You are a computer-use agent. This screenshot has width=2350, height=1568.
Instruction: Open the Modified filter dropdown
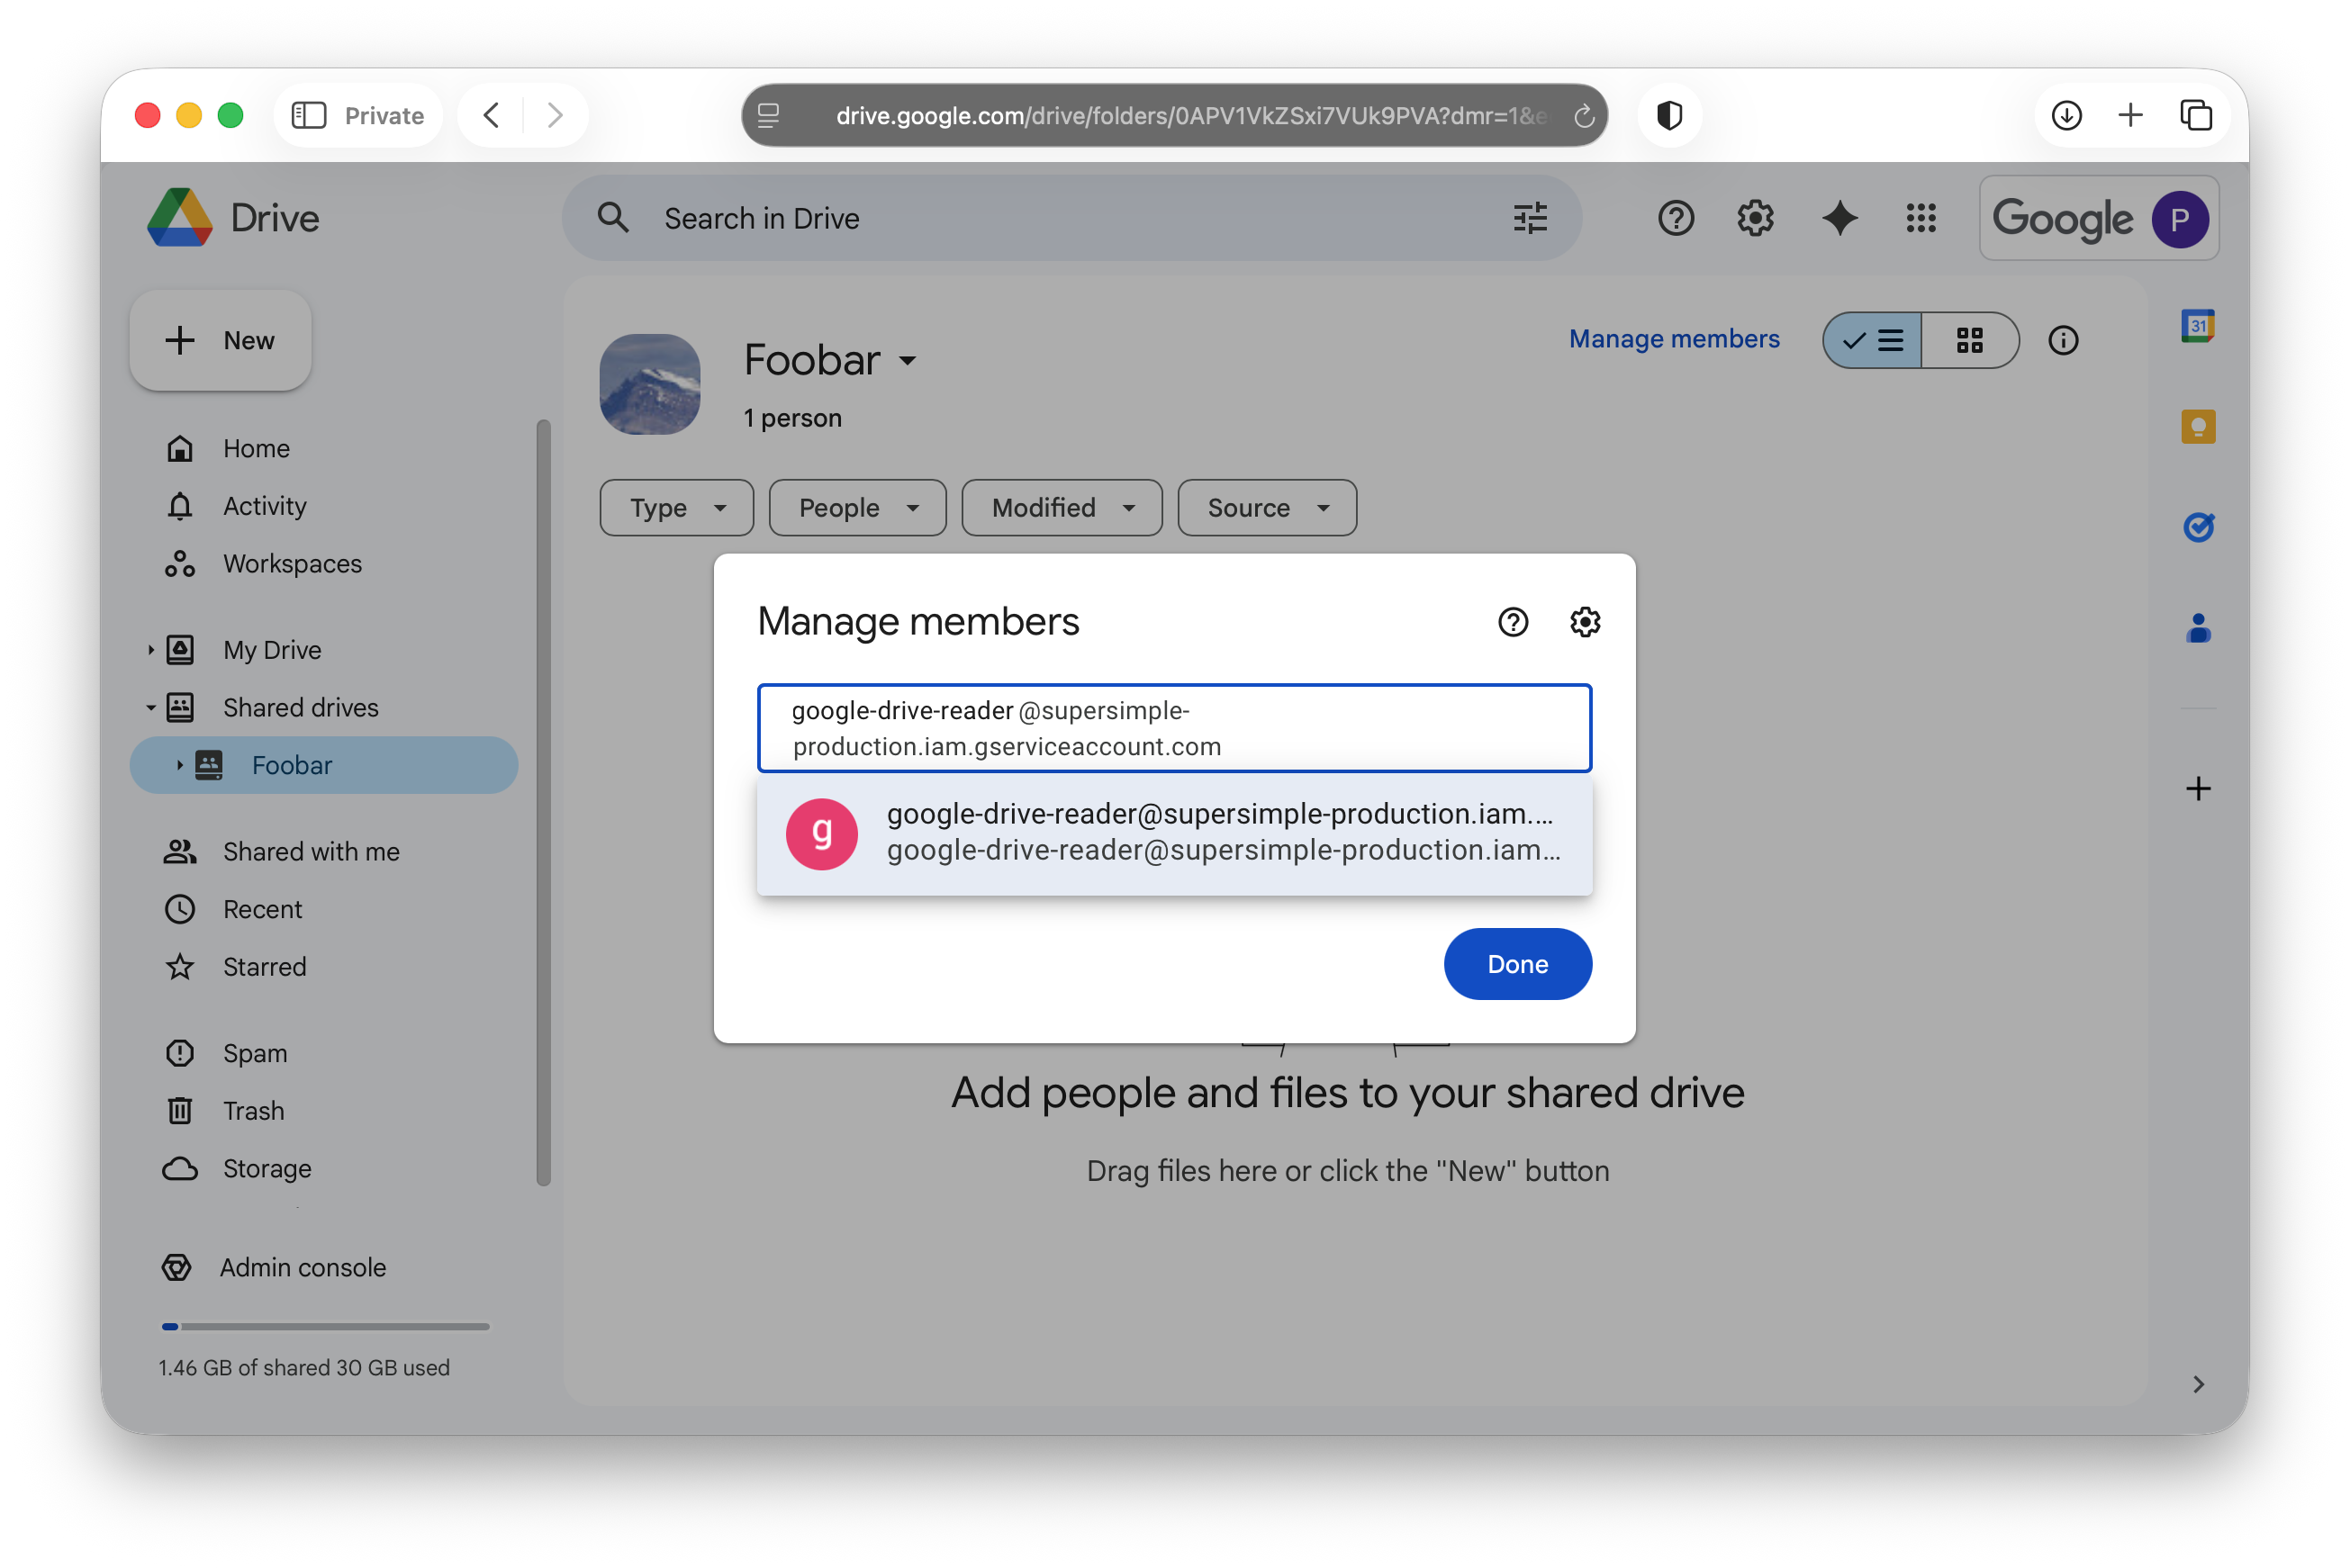coord(1062,508)
